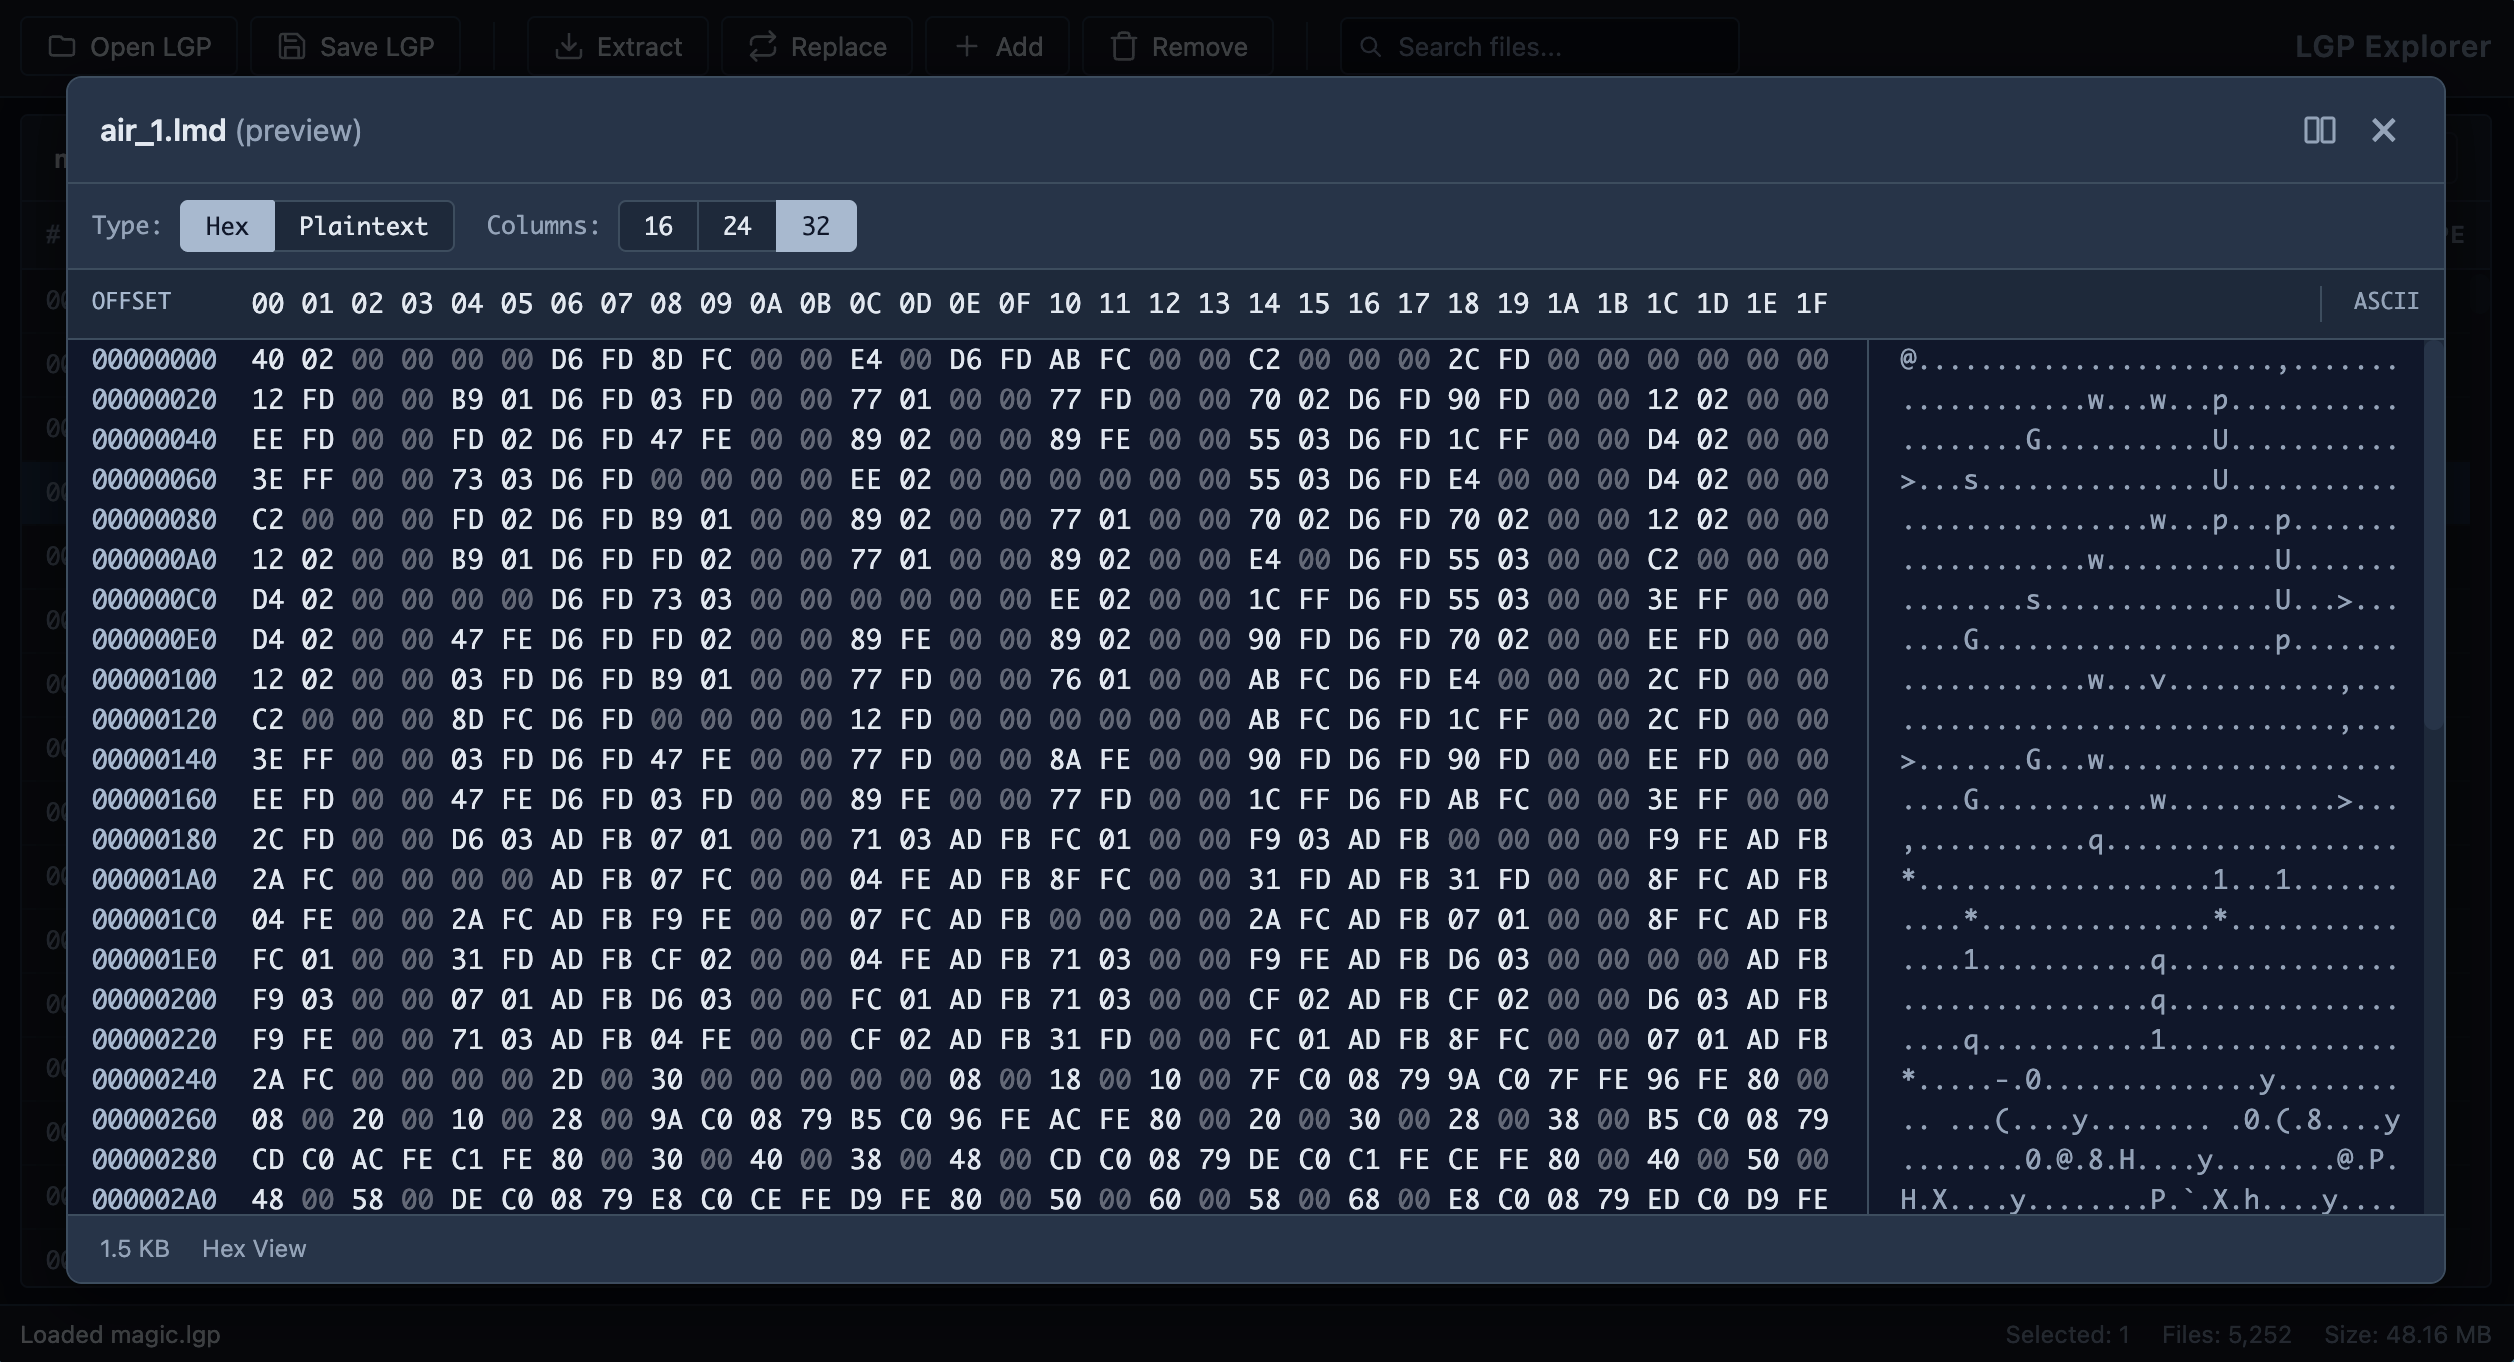Click the Open LGP folder icon
This screenshot has width=2514, height=1362.
[62, 47]
